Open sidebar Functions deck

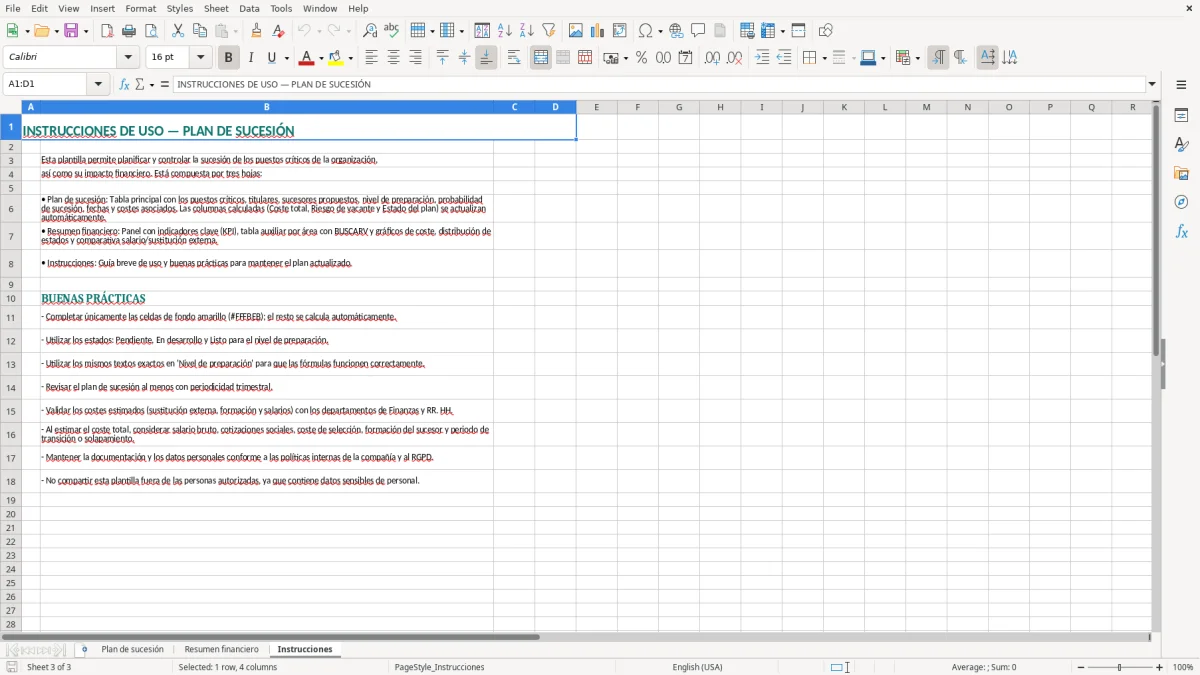(x=1181, y=231)
